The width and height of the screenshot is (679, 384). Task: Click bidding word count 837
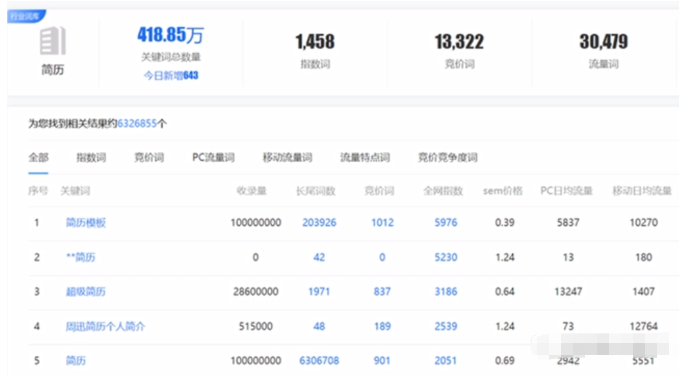pyautogui.click(x=382, y=291)
